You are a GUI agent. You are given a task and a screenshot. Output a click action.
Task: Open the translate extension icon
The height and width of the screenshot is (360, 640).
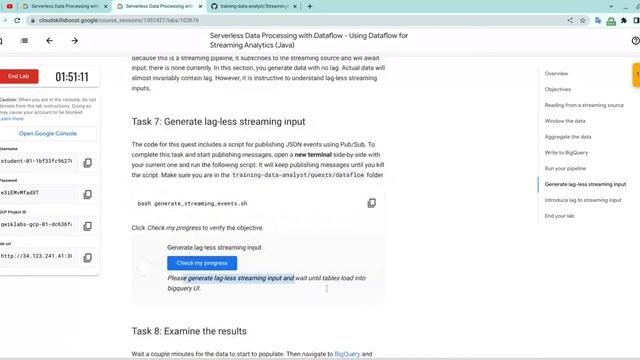pos(598,20)
